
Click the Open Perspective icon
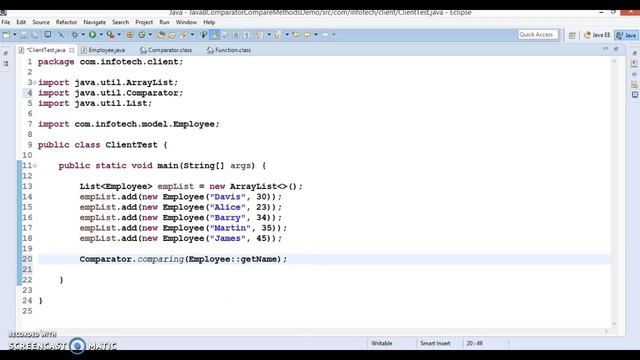tap(572, 35)
